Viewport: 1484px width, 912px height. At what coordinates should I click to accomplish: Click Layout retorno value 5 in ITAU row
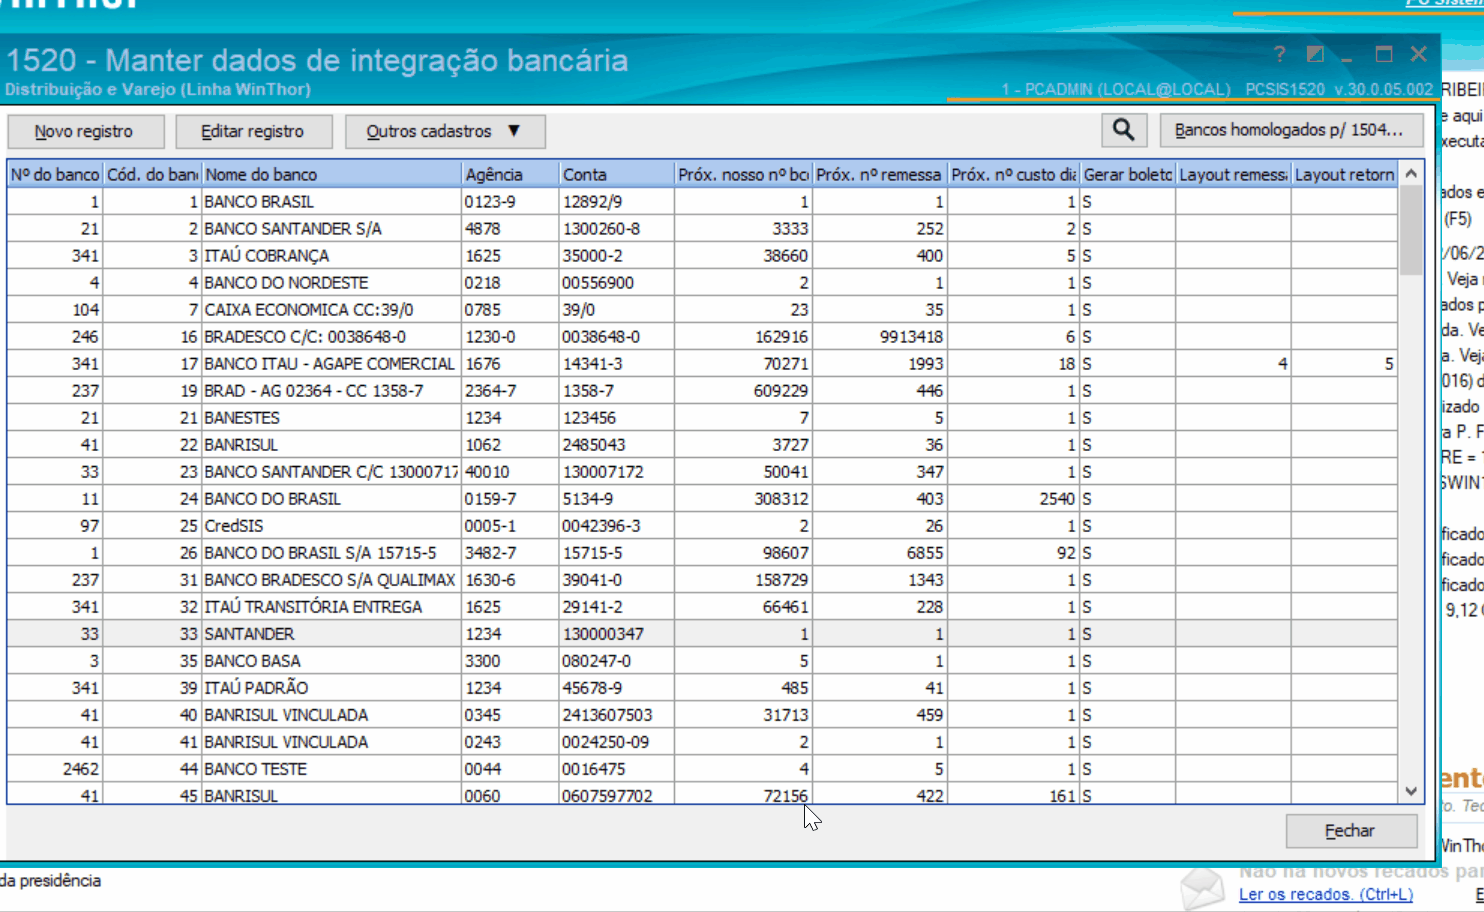(x=1344, y=364)
